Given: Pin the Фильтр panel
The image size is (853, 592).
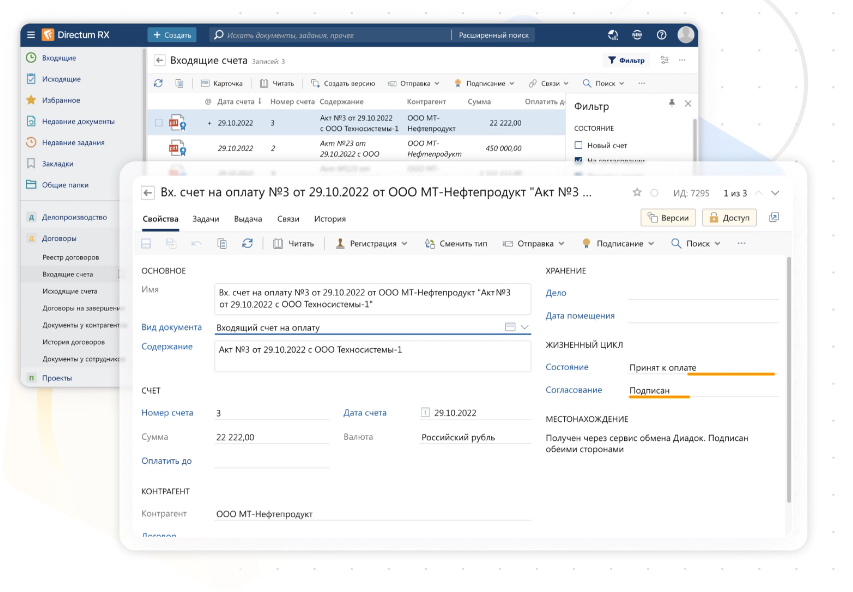Looking at the screenshot, I should [x=672, y=103].
